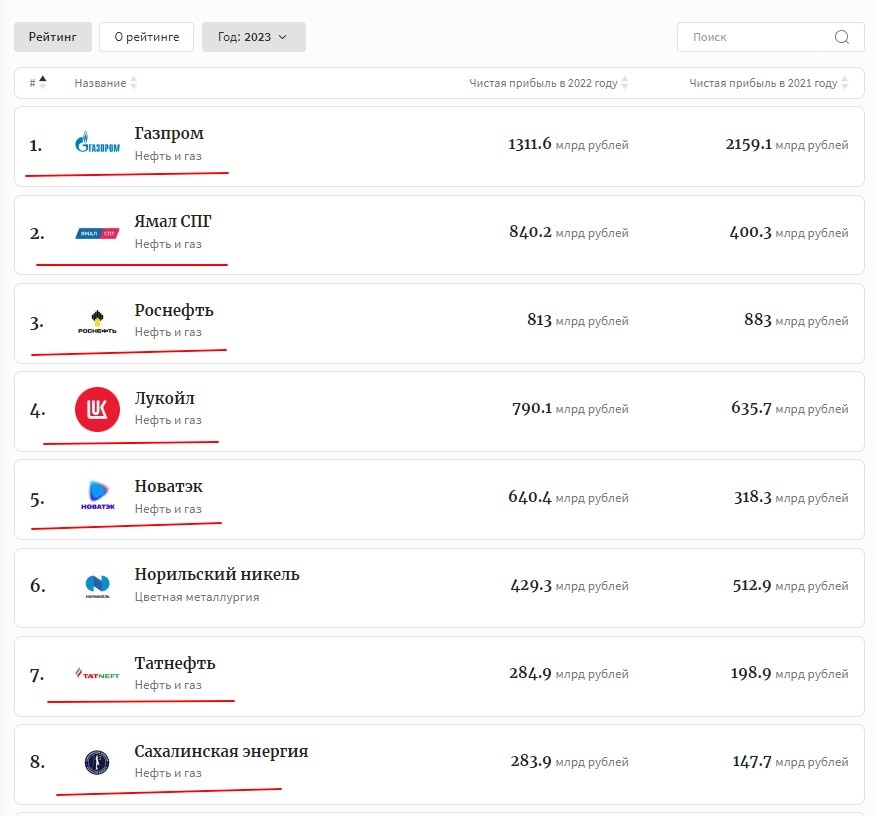
Task: Sort by Название column arrows
Action: pos(134,83)
